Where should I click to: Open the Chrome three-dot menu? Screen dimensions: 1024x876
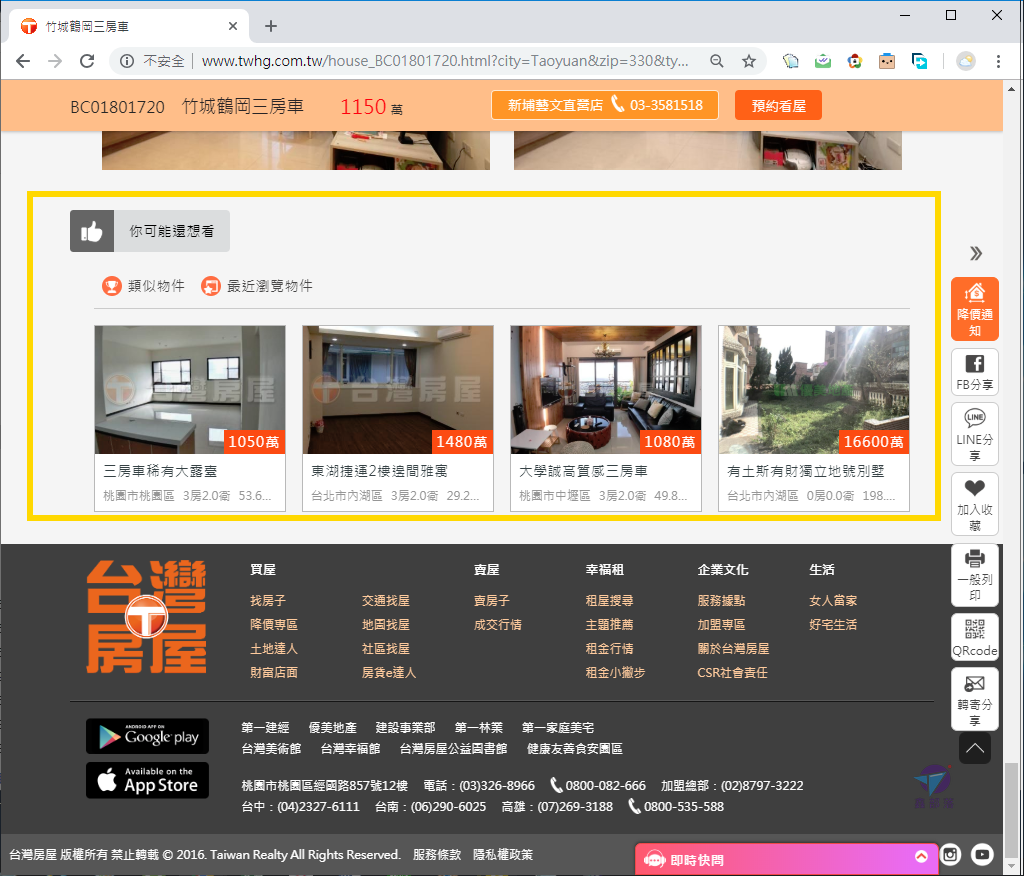(x=998, y=61)
